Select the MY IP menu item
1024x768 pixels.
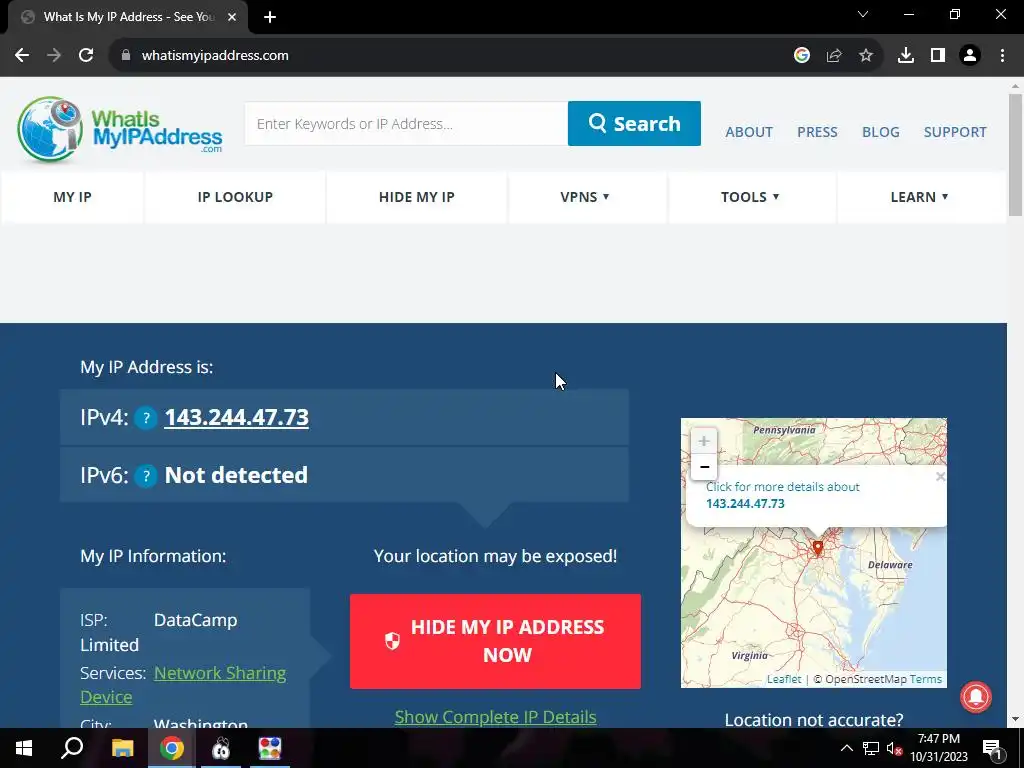72,197
